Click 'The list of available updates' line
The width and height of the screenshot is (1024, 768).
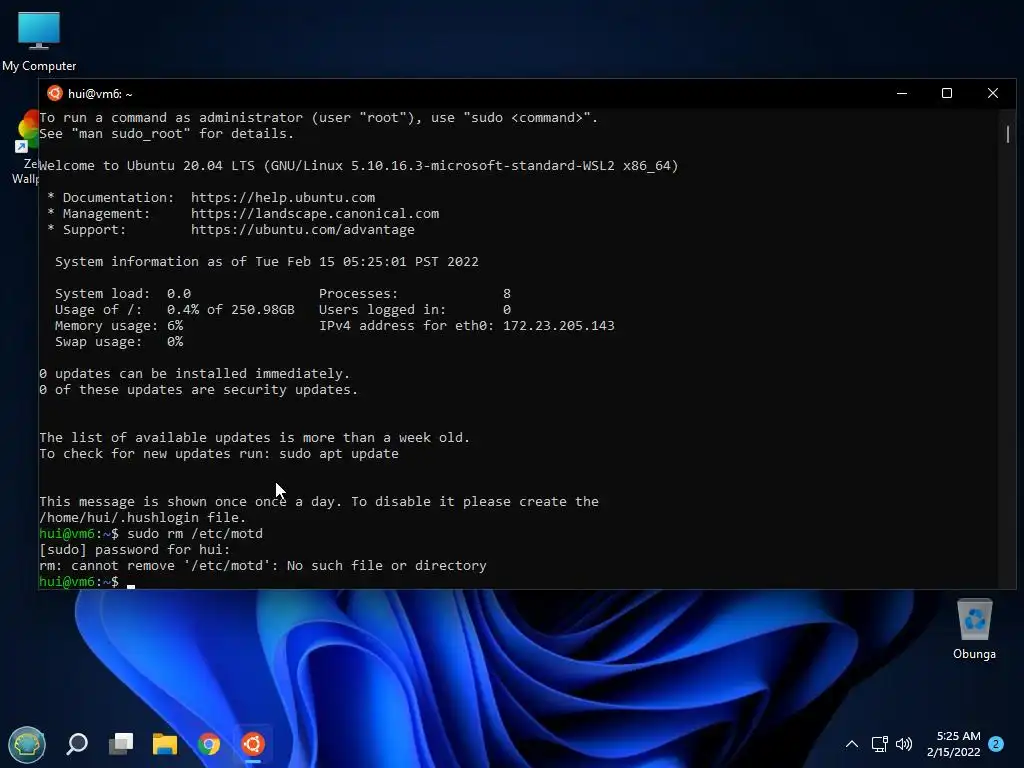[254, 438]
